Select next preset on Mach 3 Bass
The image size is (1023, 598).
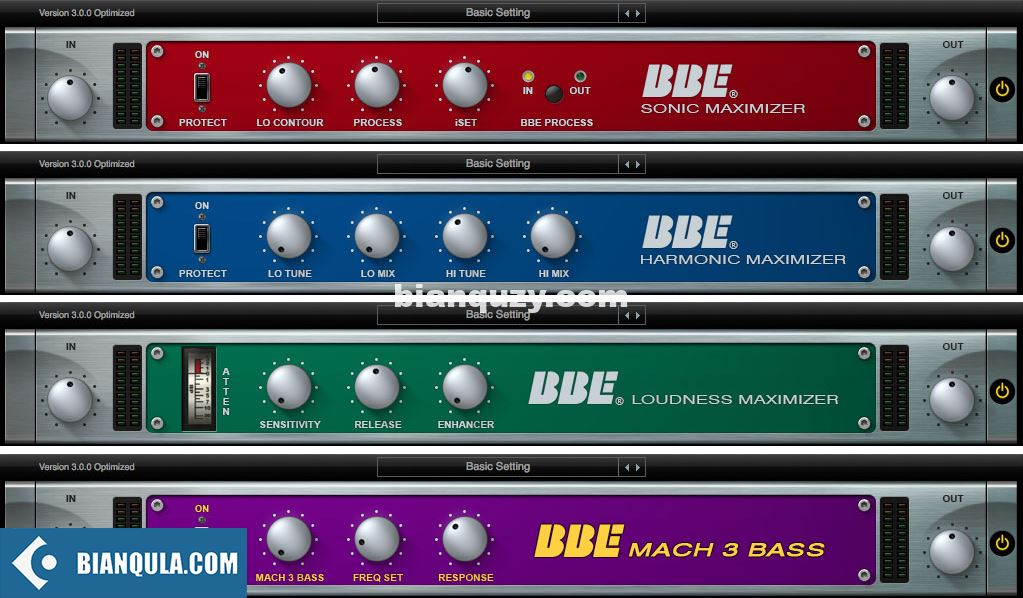click(637, 467)
